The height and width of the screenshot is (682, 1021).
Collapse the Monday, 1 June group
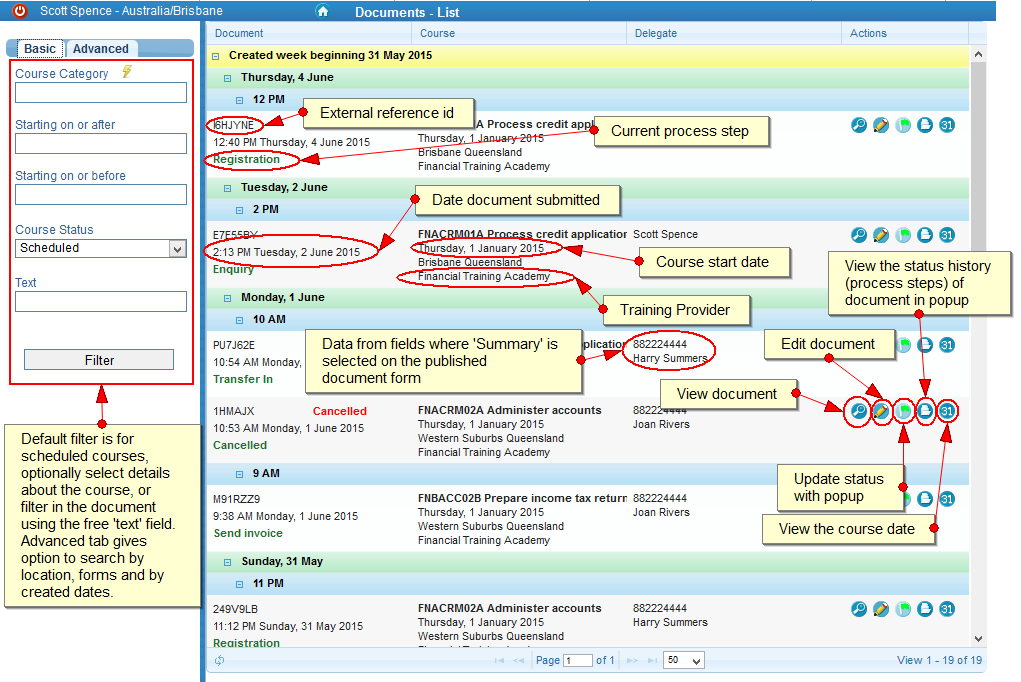coord(227,298)
